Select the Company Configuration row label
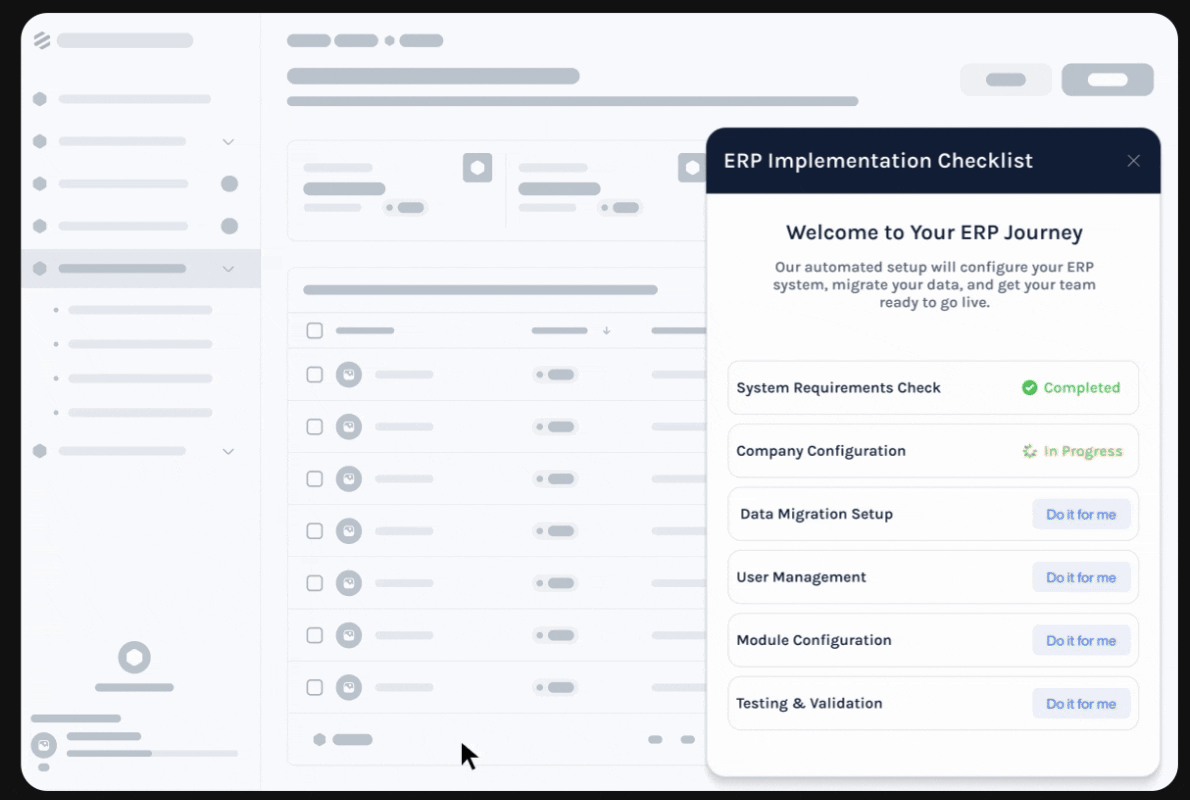Image resolution: width=1190 pixels, height=800 pixels. (x=820, y=451)
